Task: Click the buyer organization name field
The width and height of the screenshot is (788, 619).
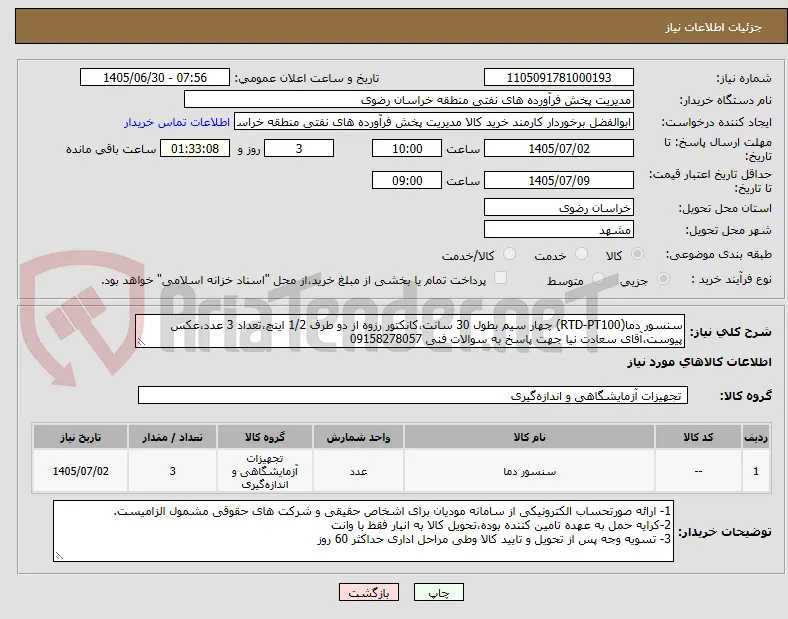Action: (409, 99)
